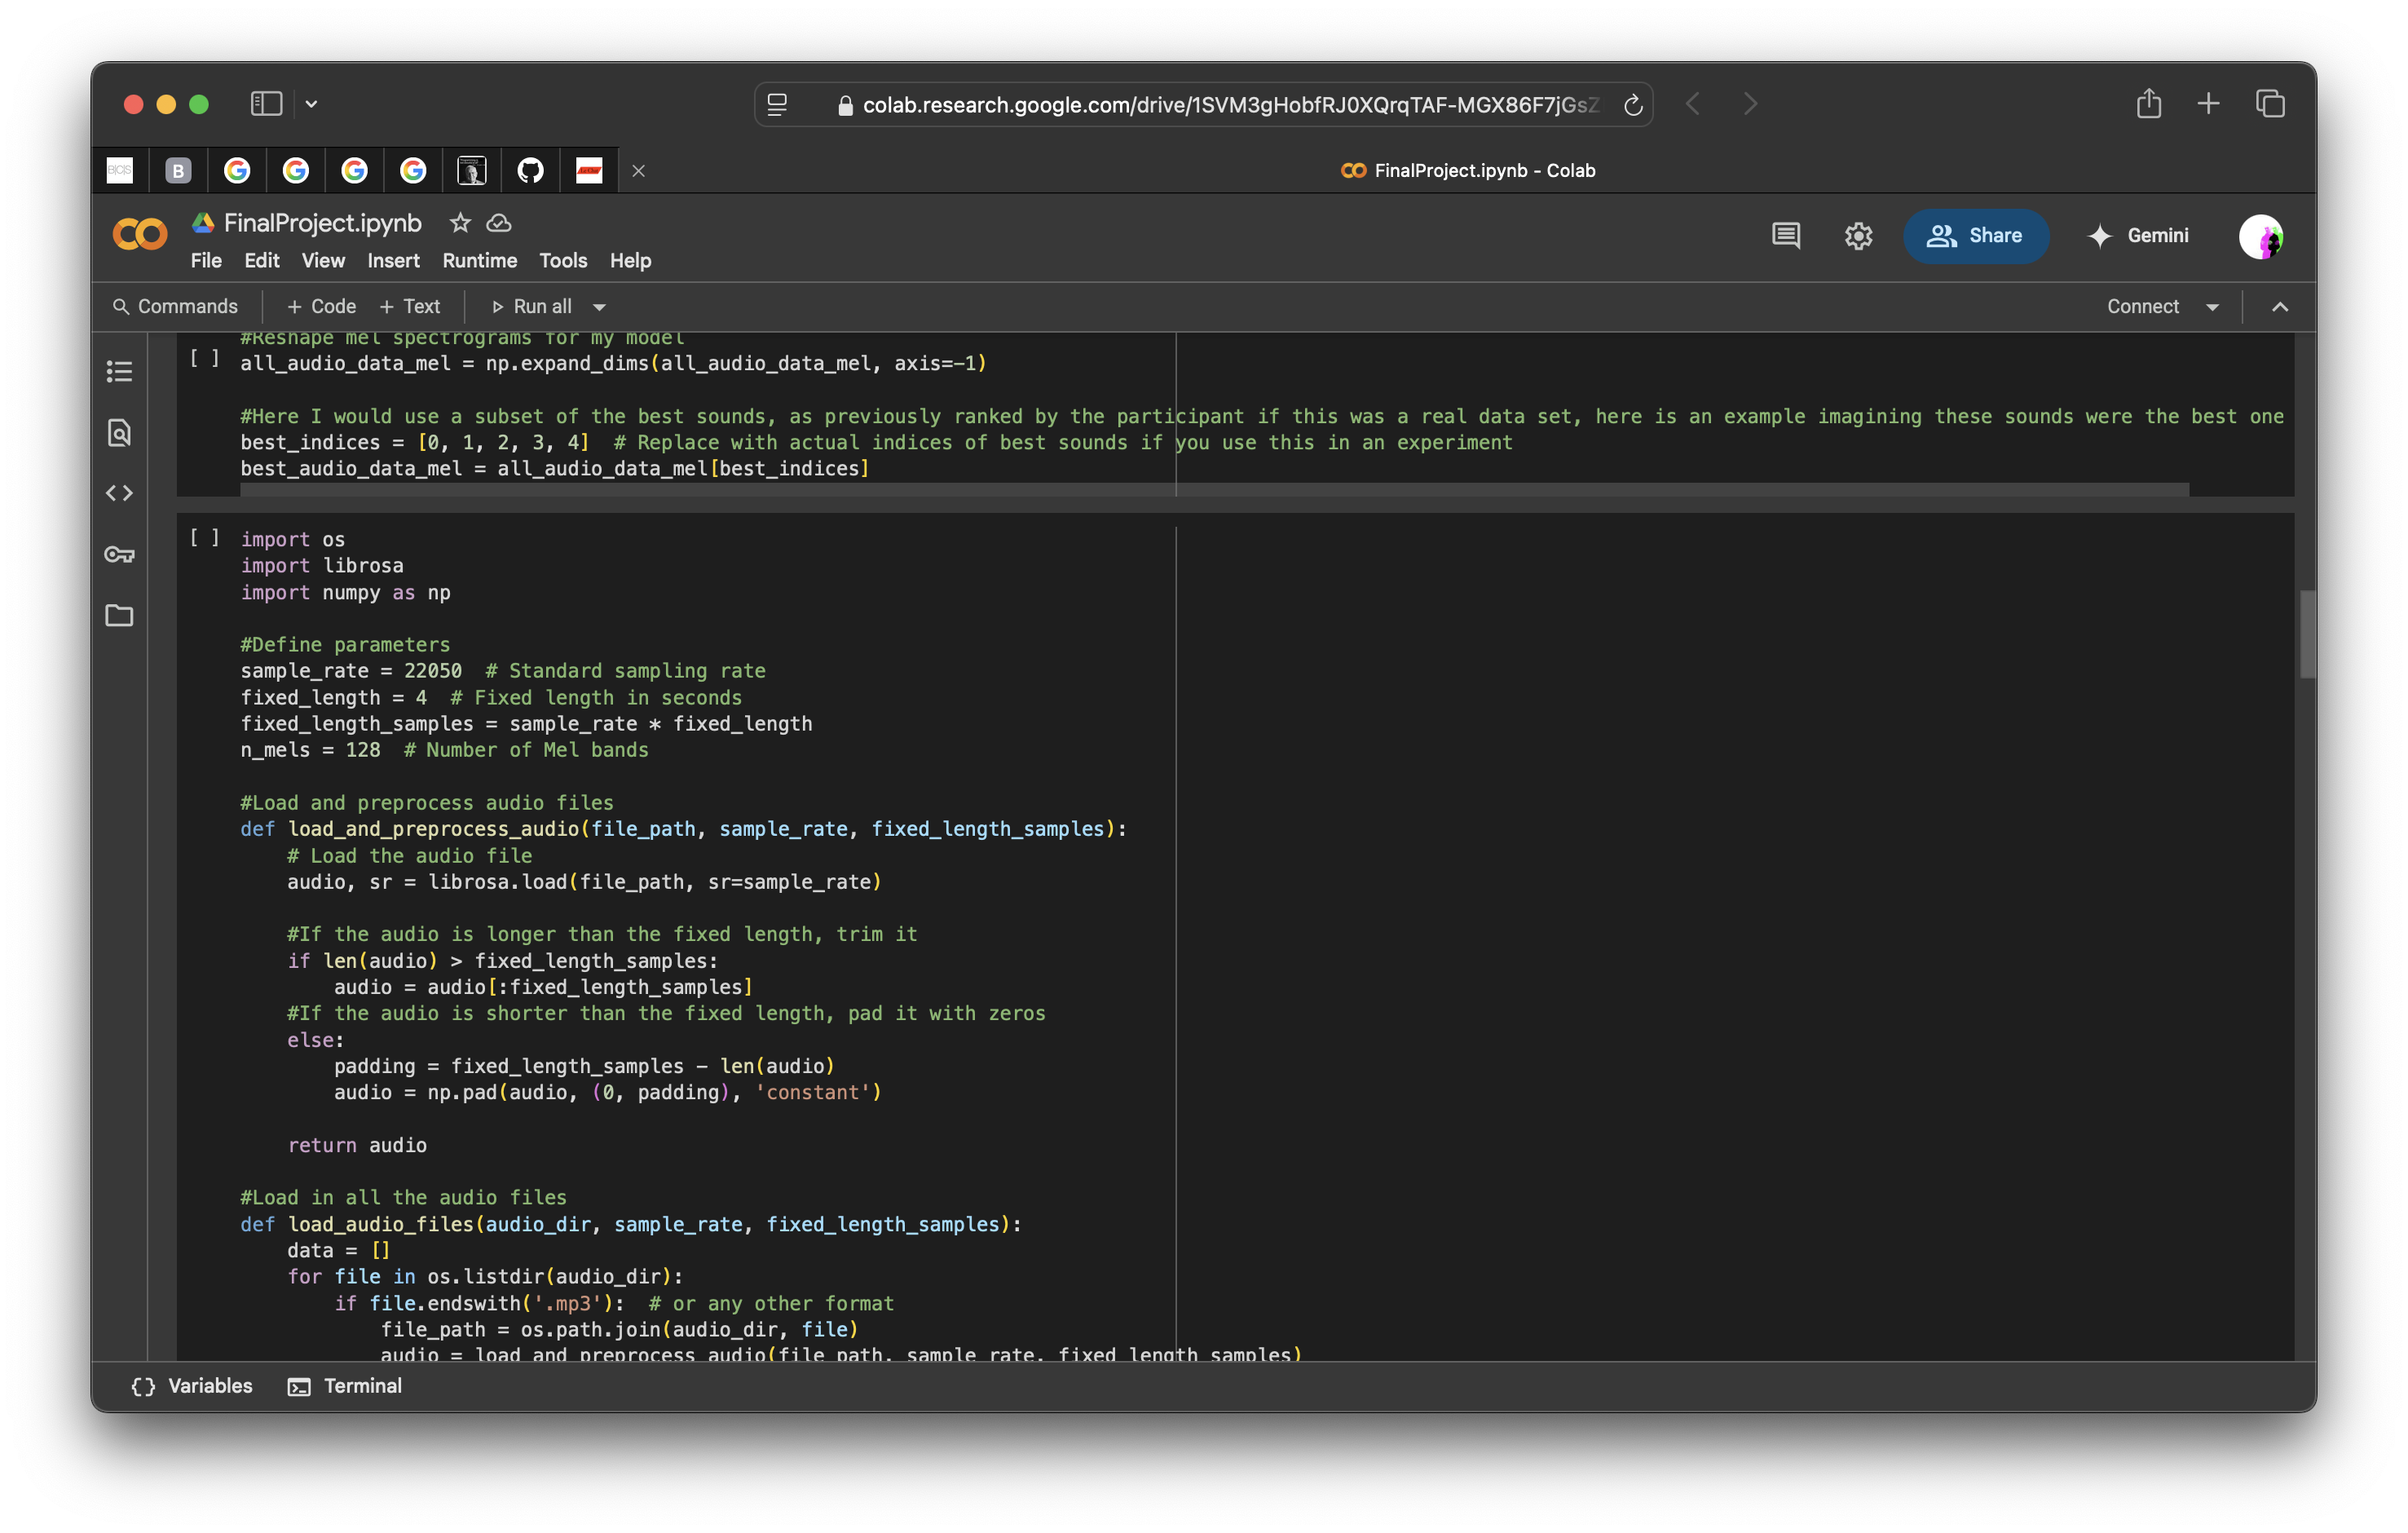Go forward with the browser forward arrow
Image resolution: width=2408 pixels, height=1533 pixels.
coord(1750,104)
